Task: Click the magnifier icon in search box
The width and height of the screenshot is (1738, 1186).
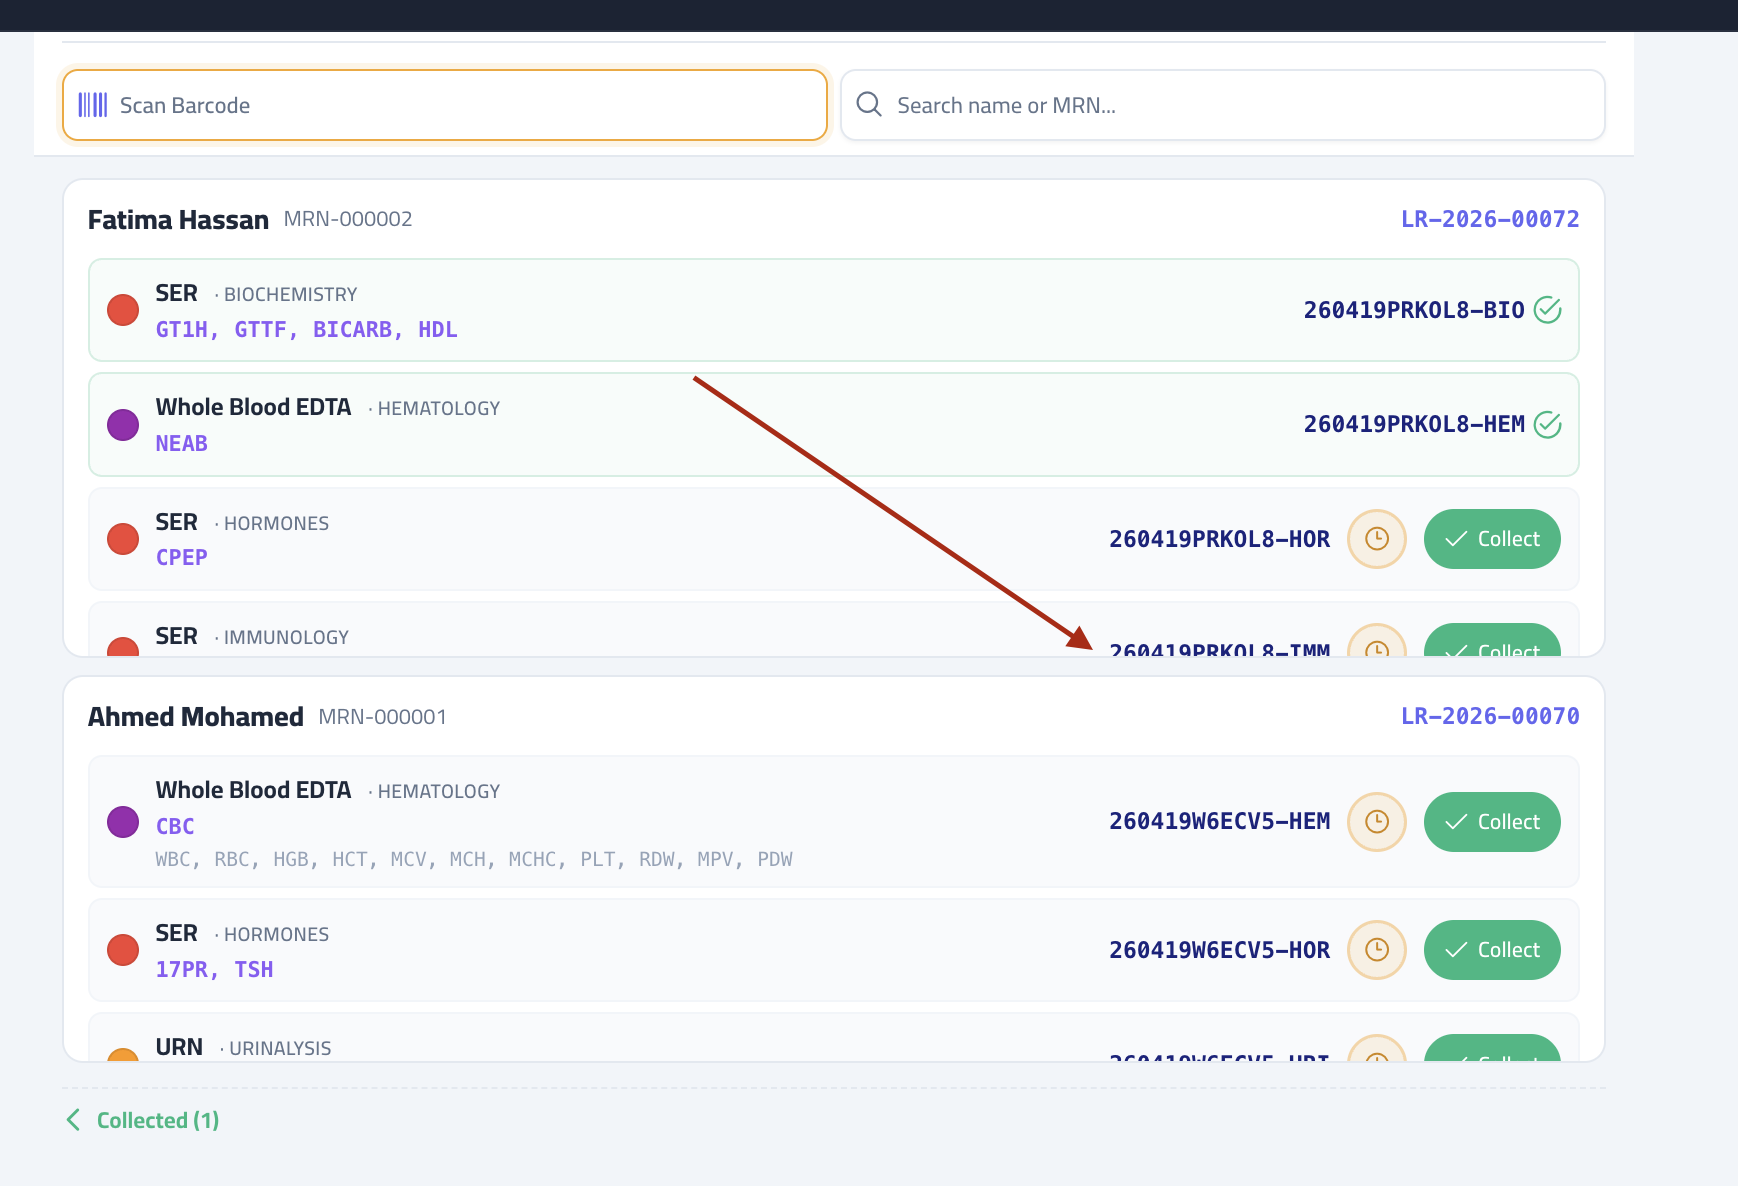Action: click(x=869, y=105)
